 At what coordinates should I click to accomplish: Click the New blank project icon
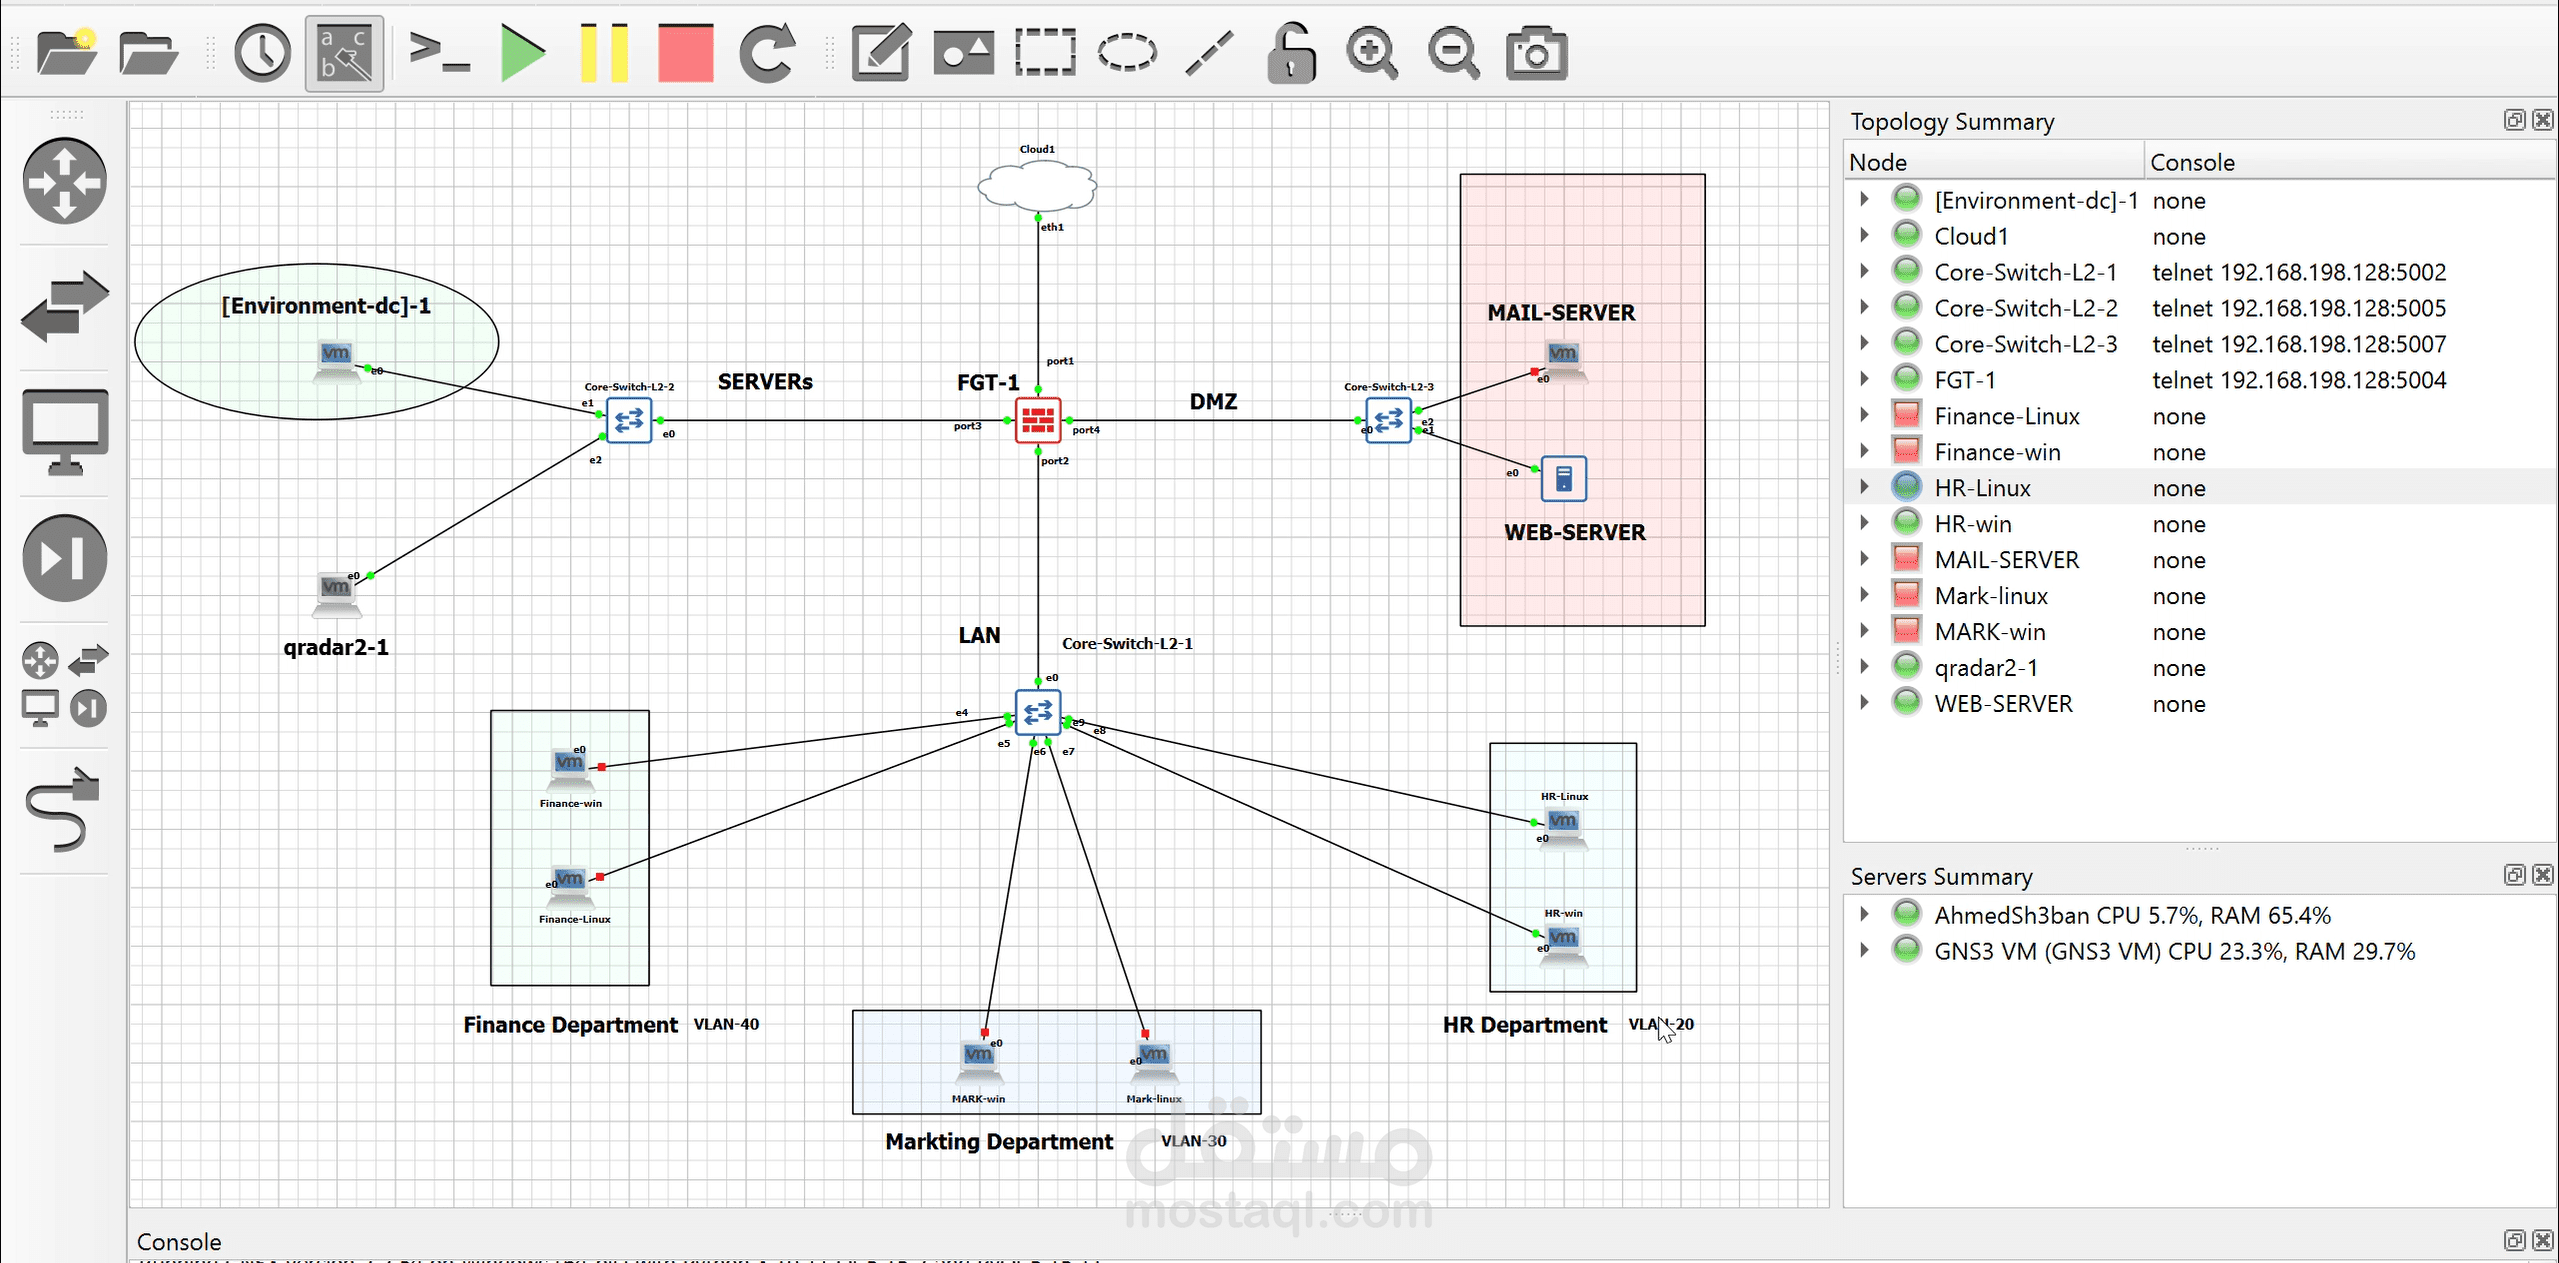click(66, 53)
